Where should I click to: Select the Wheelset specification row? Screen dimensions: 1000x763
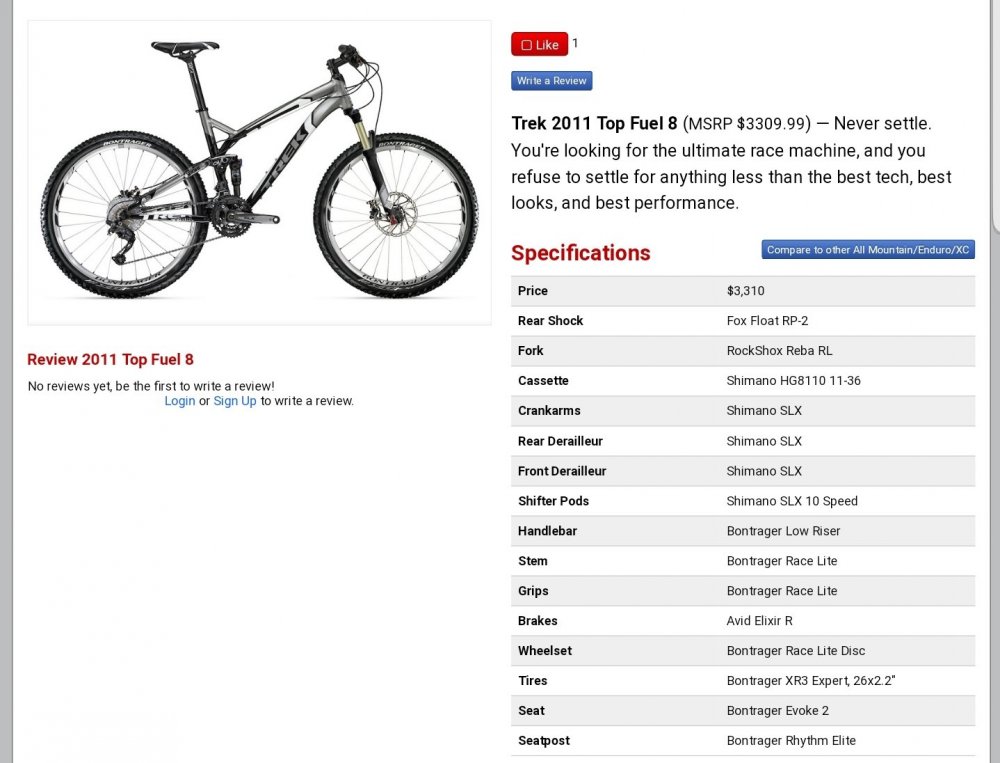[x=742, y=651]
